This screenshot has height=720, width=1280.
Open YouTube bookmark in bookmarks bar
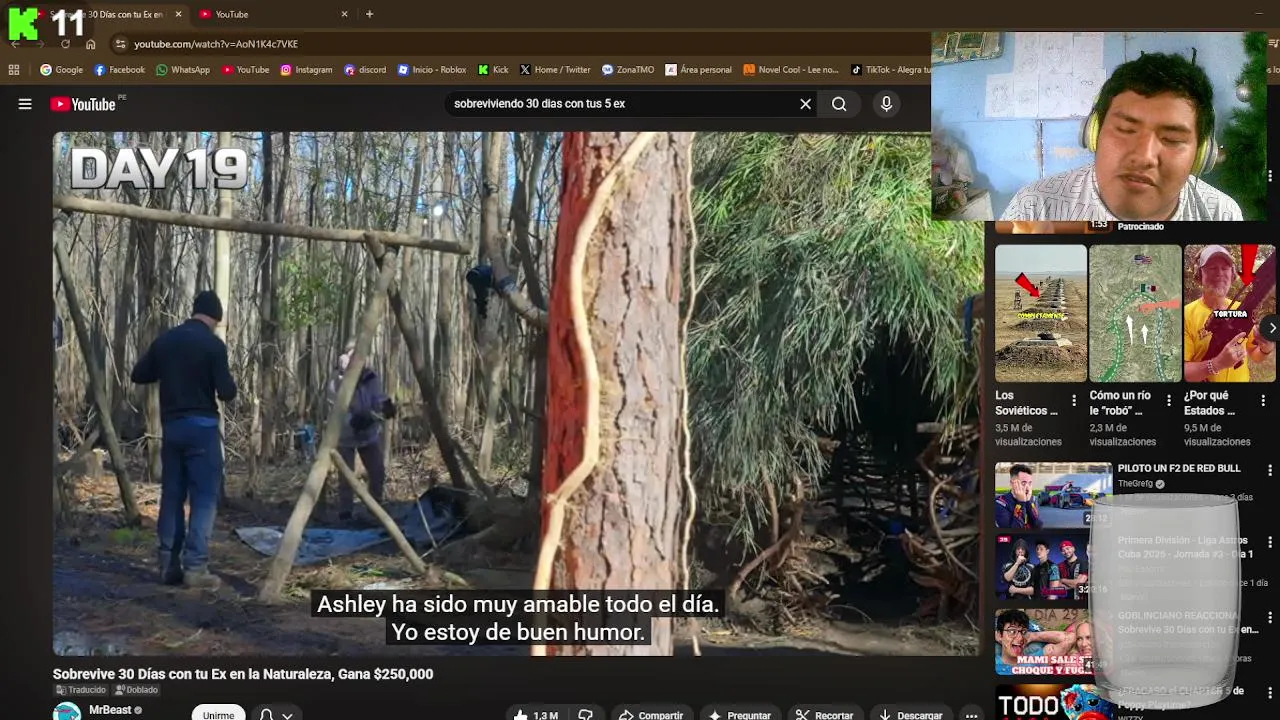click(x=246, y=70)
